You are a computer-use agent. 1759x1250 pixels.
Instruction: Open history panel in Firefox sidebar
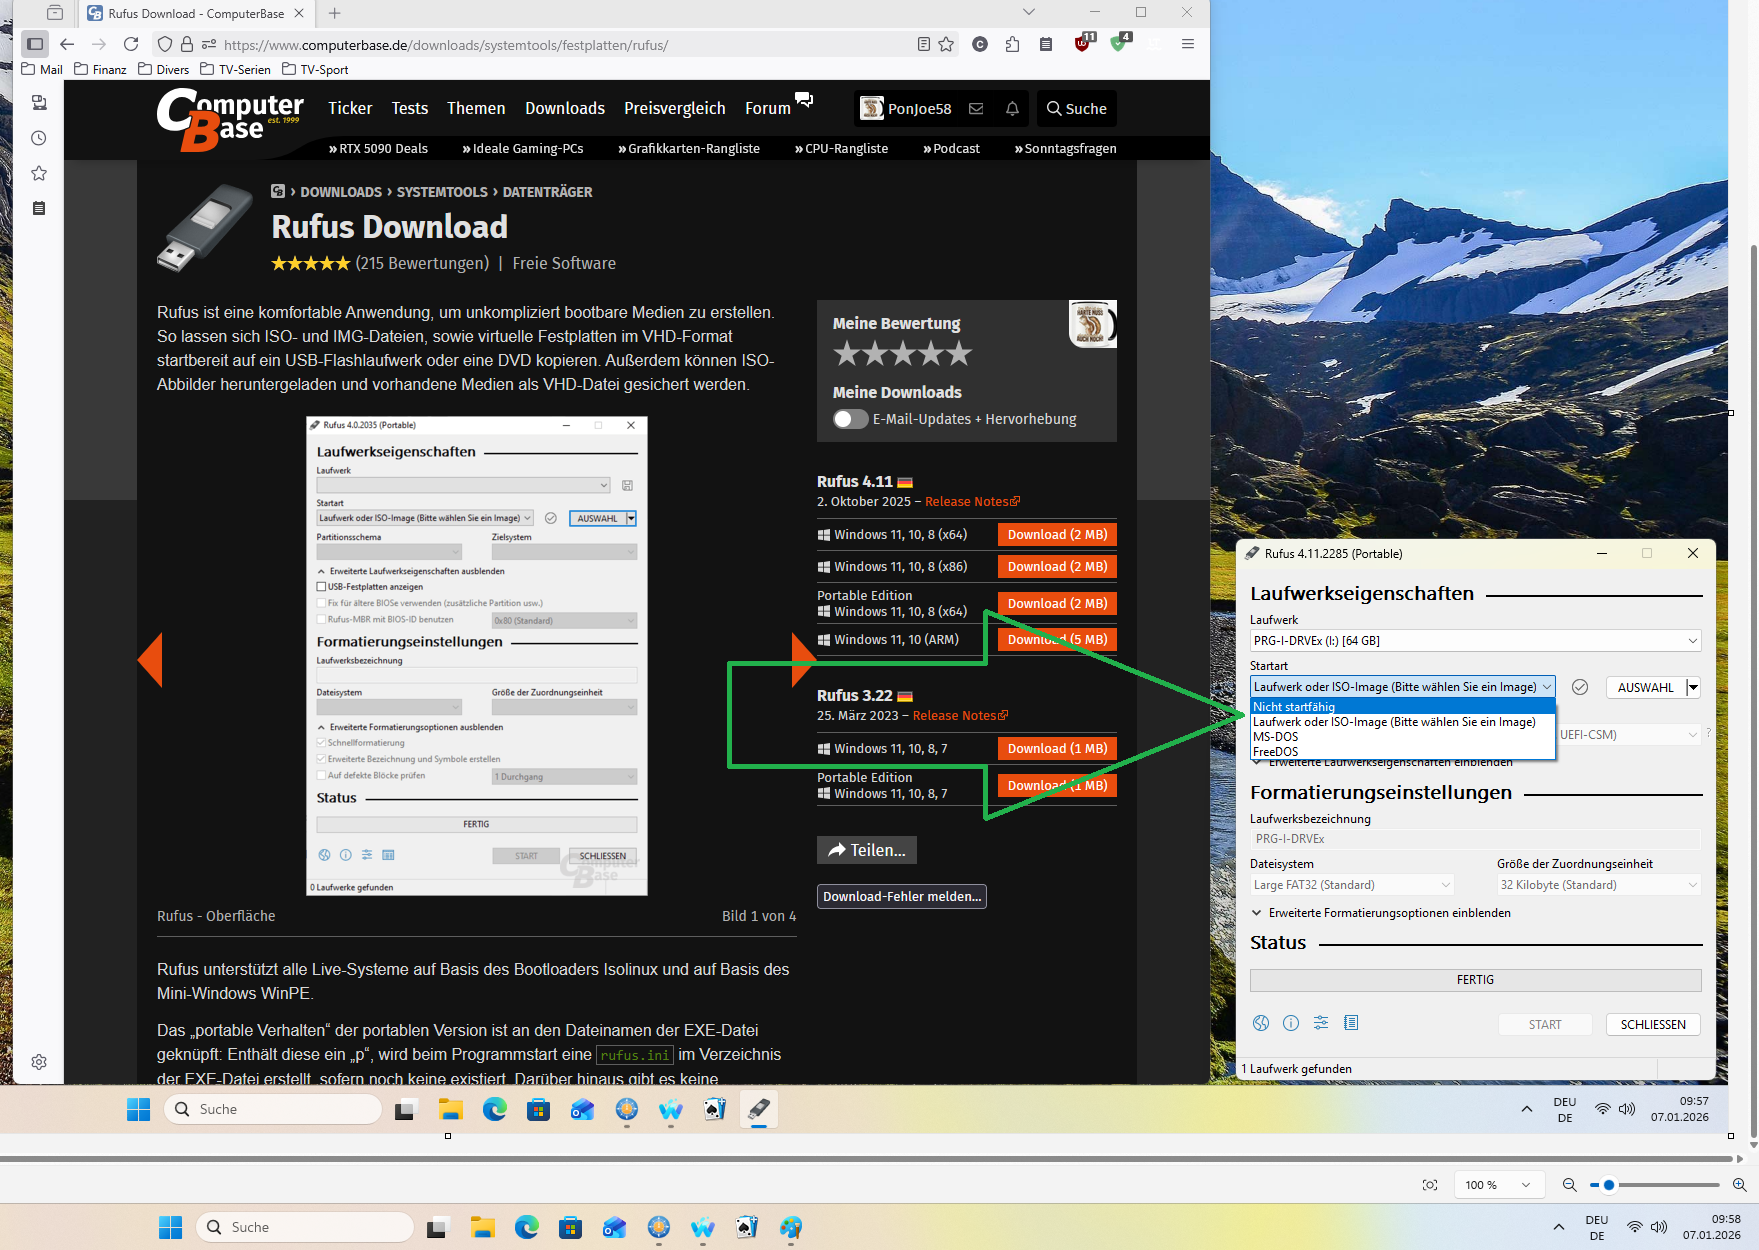coord(39,138)
